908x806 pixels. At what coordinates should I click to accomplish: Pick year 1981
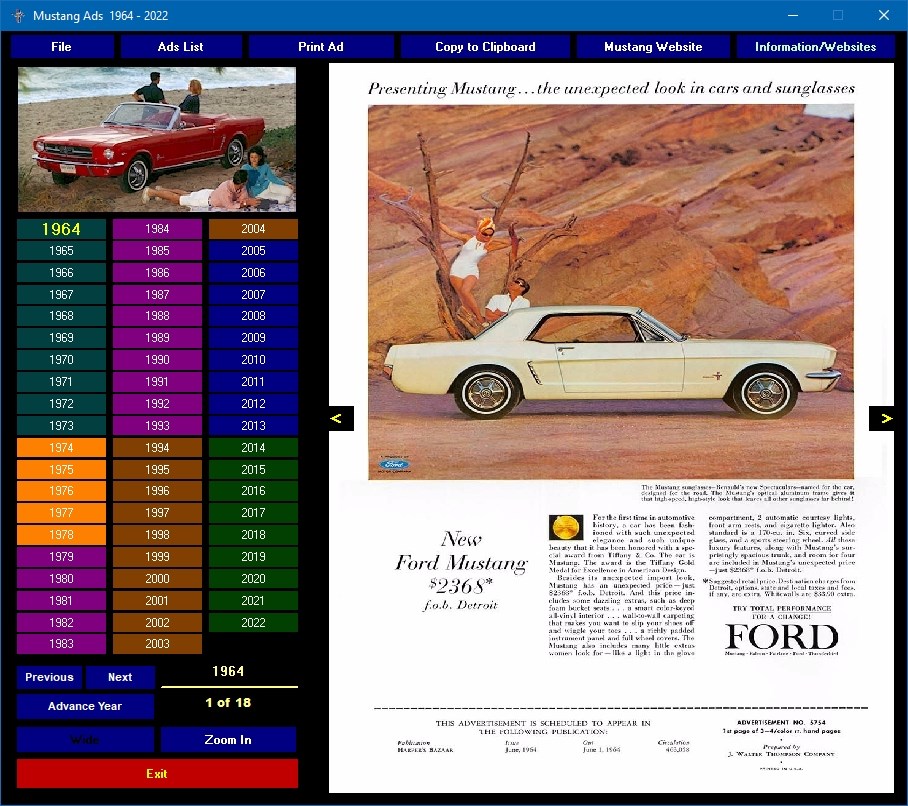tap(61, 600)
